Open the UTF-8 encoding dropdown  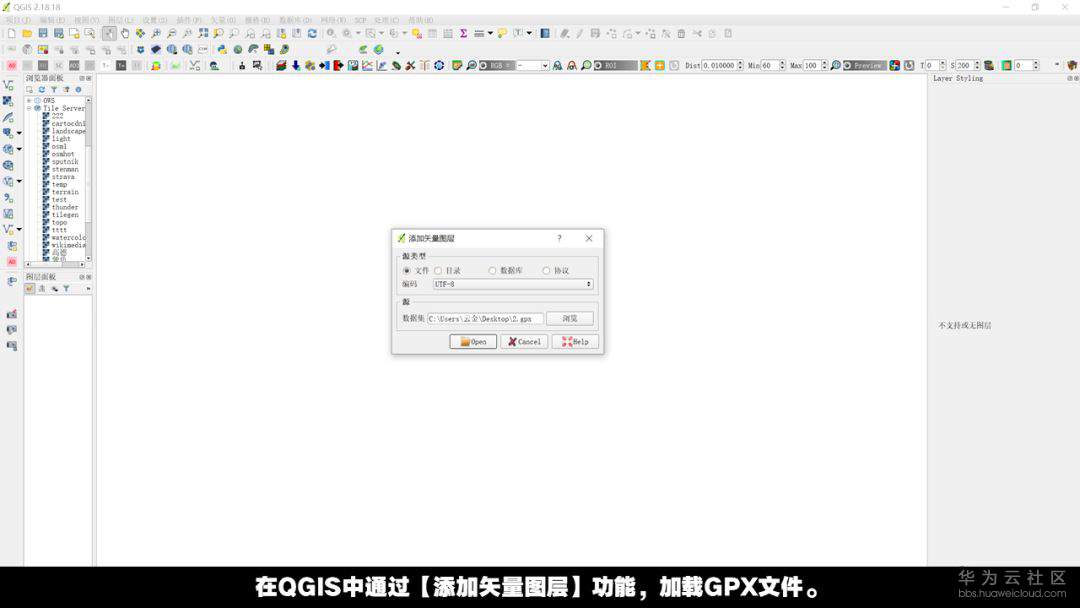coord(512,284)
